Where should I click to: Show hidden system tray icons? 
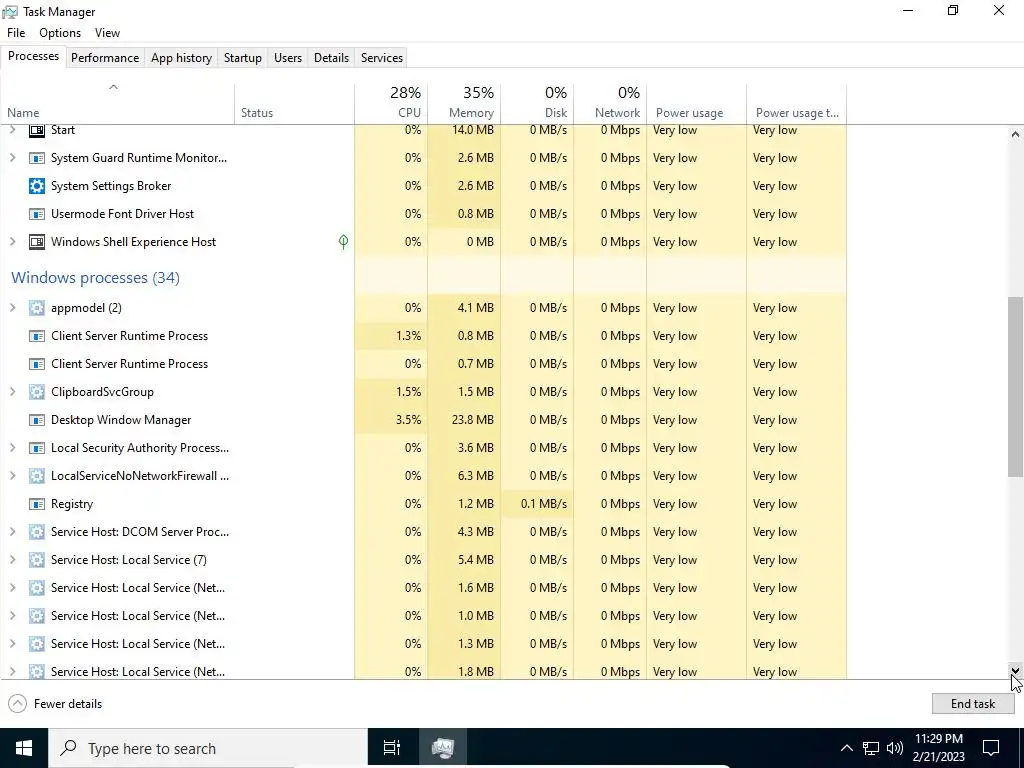click(x=846, y=748)
